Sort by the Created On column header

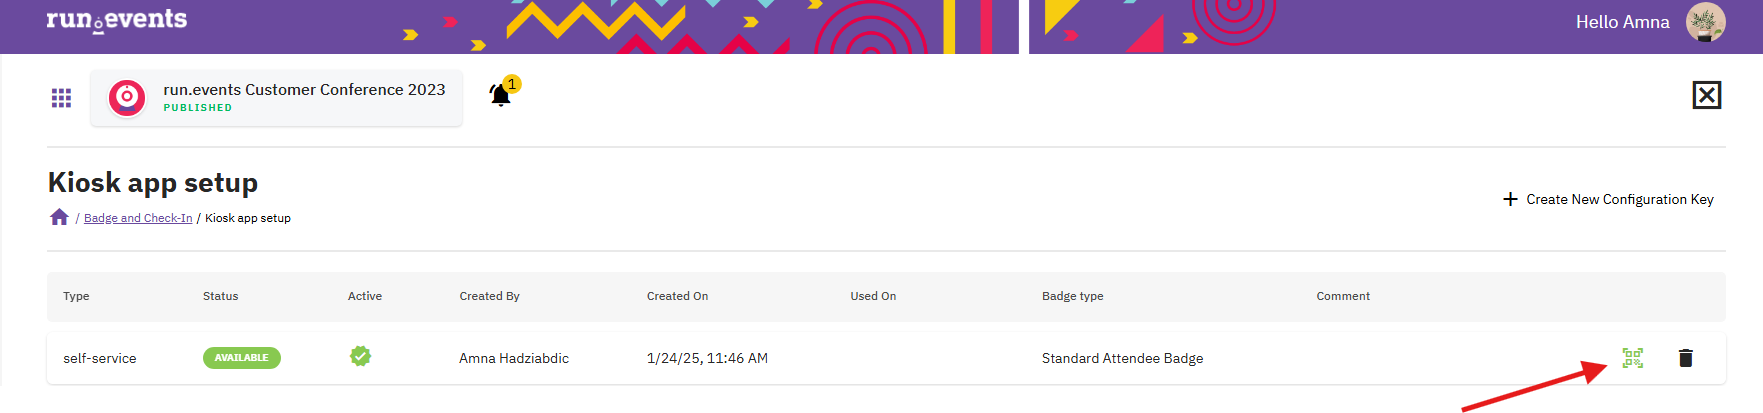tap(677, 296)
